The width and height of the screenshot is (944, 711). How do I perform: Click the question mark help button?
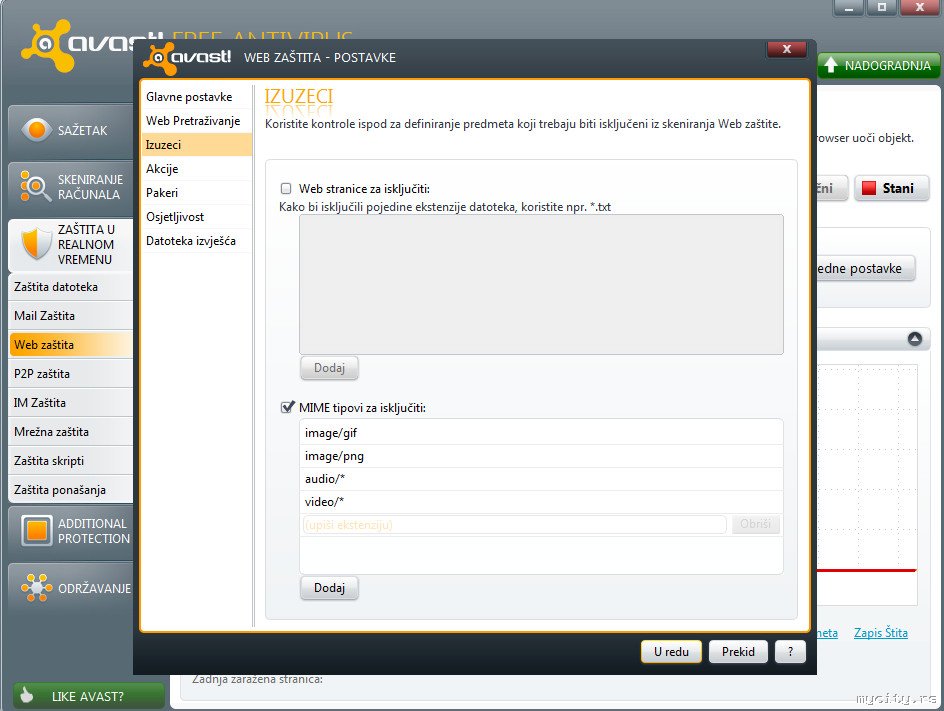point(790,651)
